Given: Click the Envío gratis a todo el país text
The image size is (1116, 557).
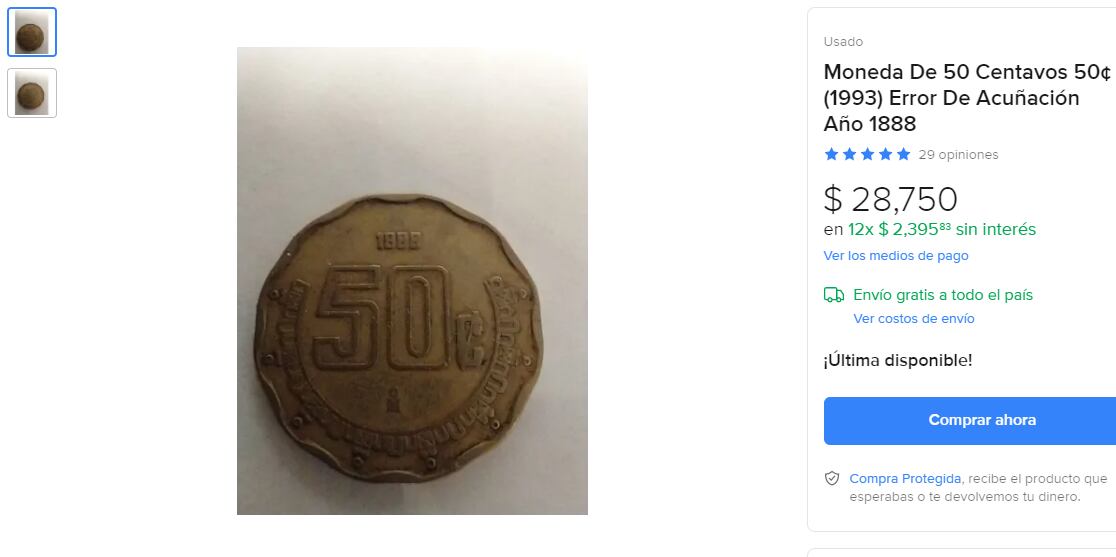Looking at the screenshot, I should pyautogui.click(x=943, y=295).
